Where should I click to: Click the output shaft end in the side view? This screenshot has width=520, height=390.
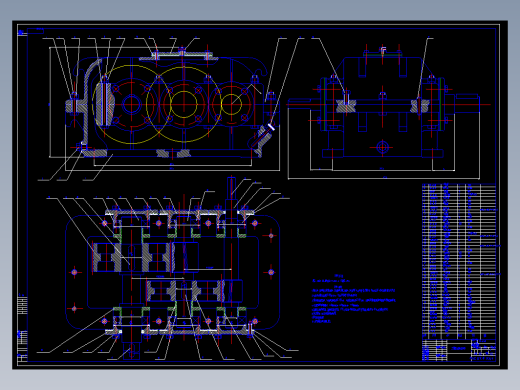pyautogui.click(x=468, y=104)
